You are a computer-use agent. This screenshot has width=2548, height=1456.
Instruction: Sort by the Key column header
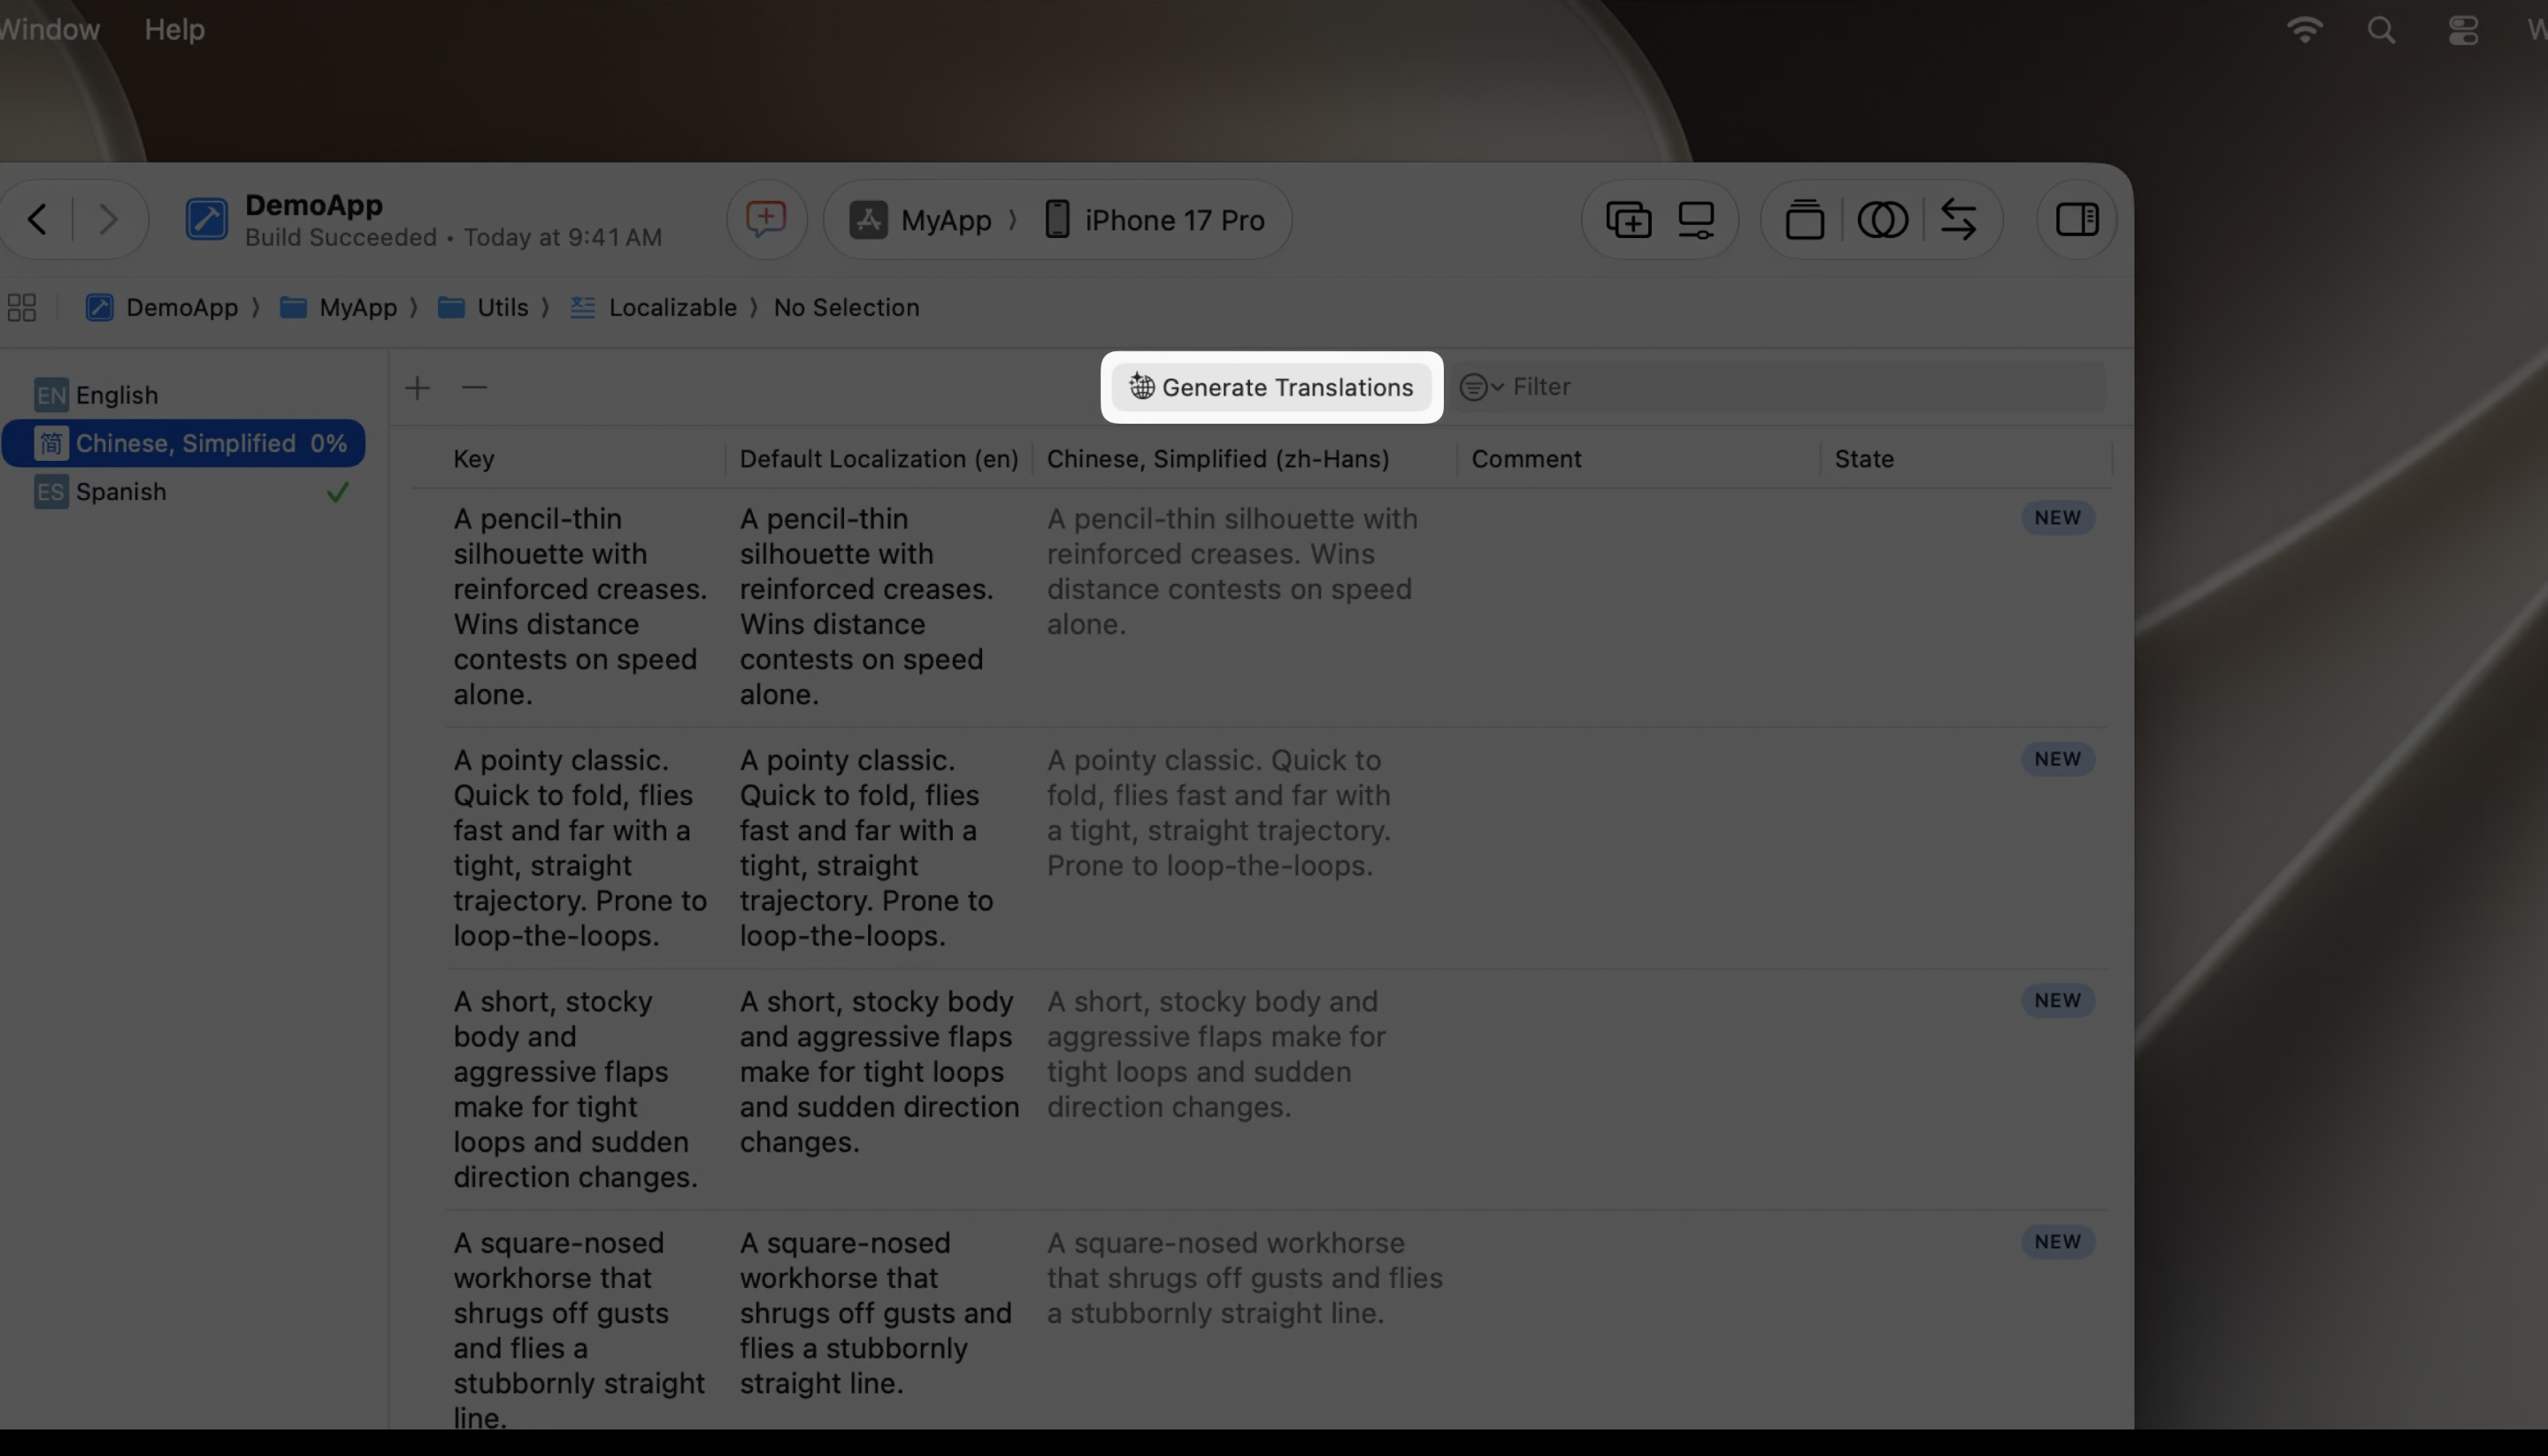(x=473, y=459)
